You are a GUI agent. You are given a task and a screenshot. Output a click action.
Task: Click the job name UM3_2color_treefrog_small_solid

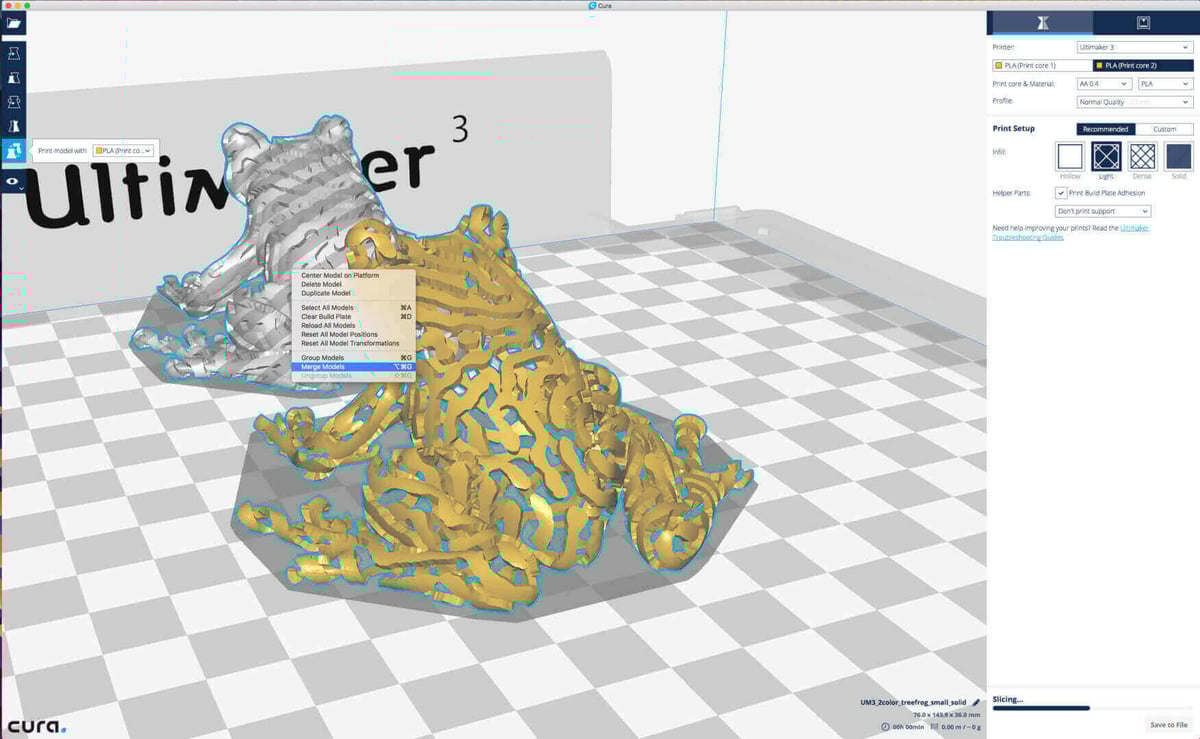912,702
